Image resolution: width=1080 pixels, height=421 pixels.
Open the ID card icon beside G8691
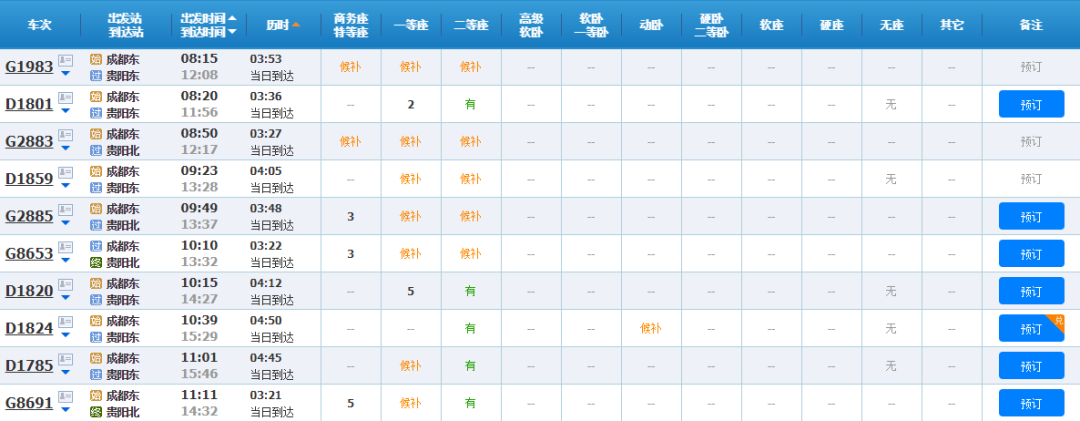pyautogui.click(x=65, y=396)
